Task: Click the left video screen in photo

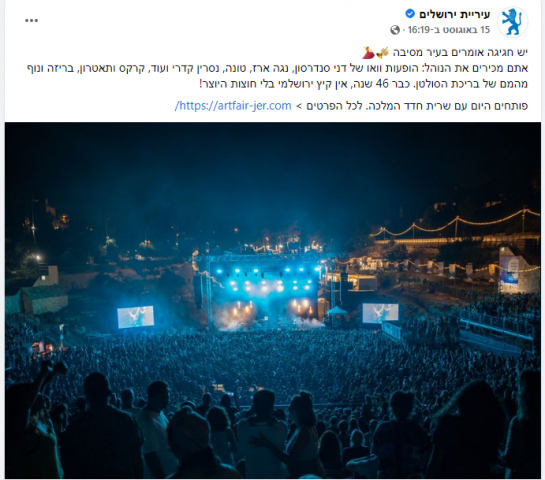Action: point(136,317)
